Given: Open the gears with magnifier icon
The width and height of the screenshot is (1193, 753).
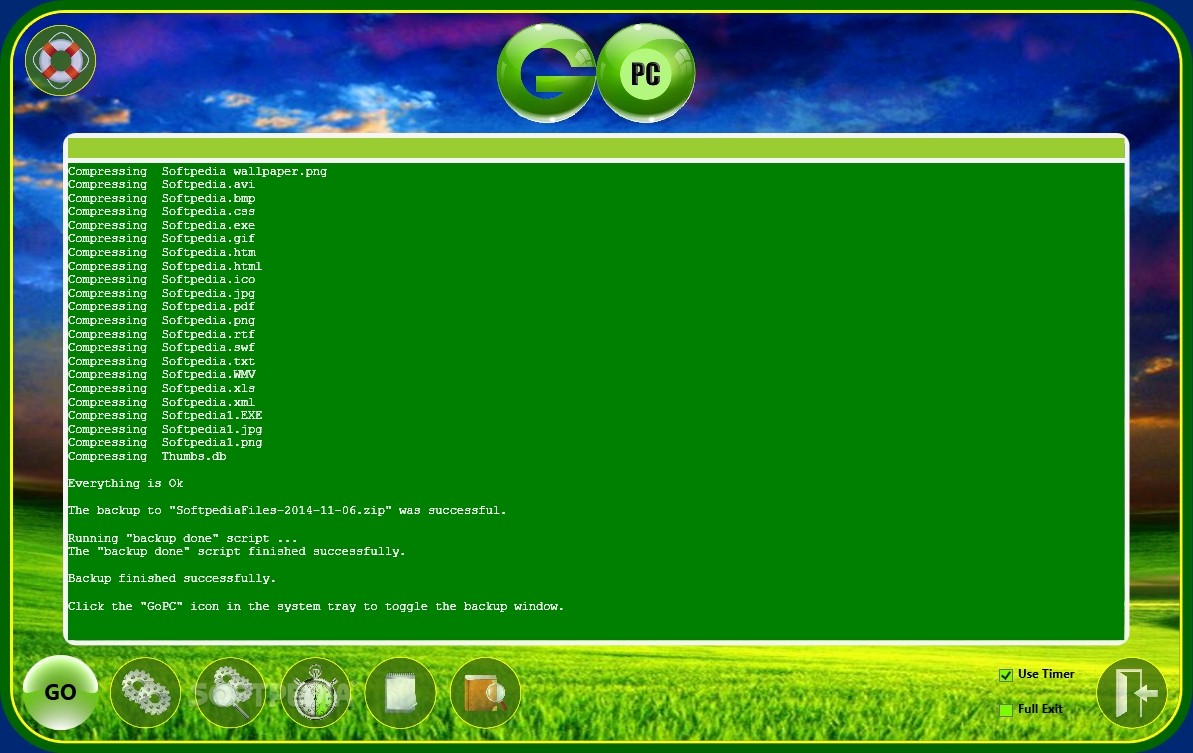Looking at the screenshot, I should point(231,693).
